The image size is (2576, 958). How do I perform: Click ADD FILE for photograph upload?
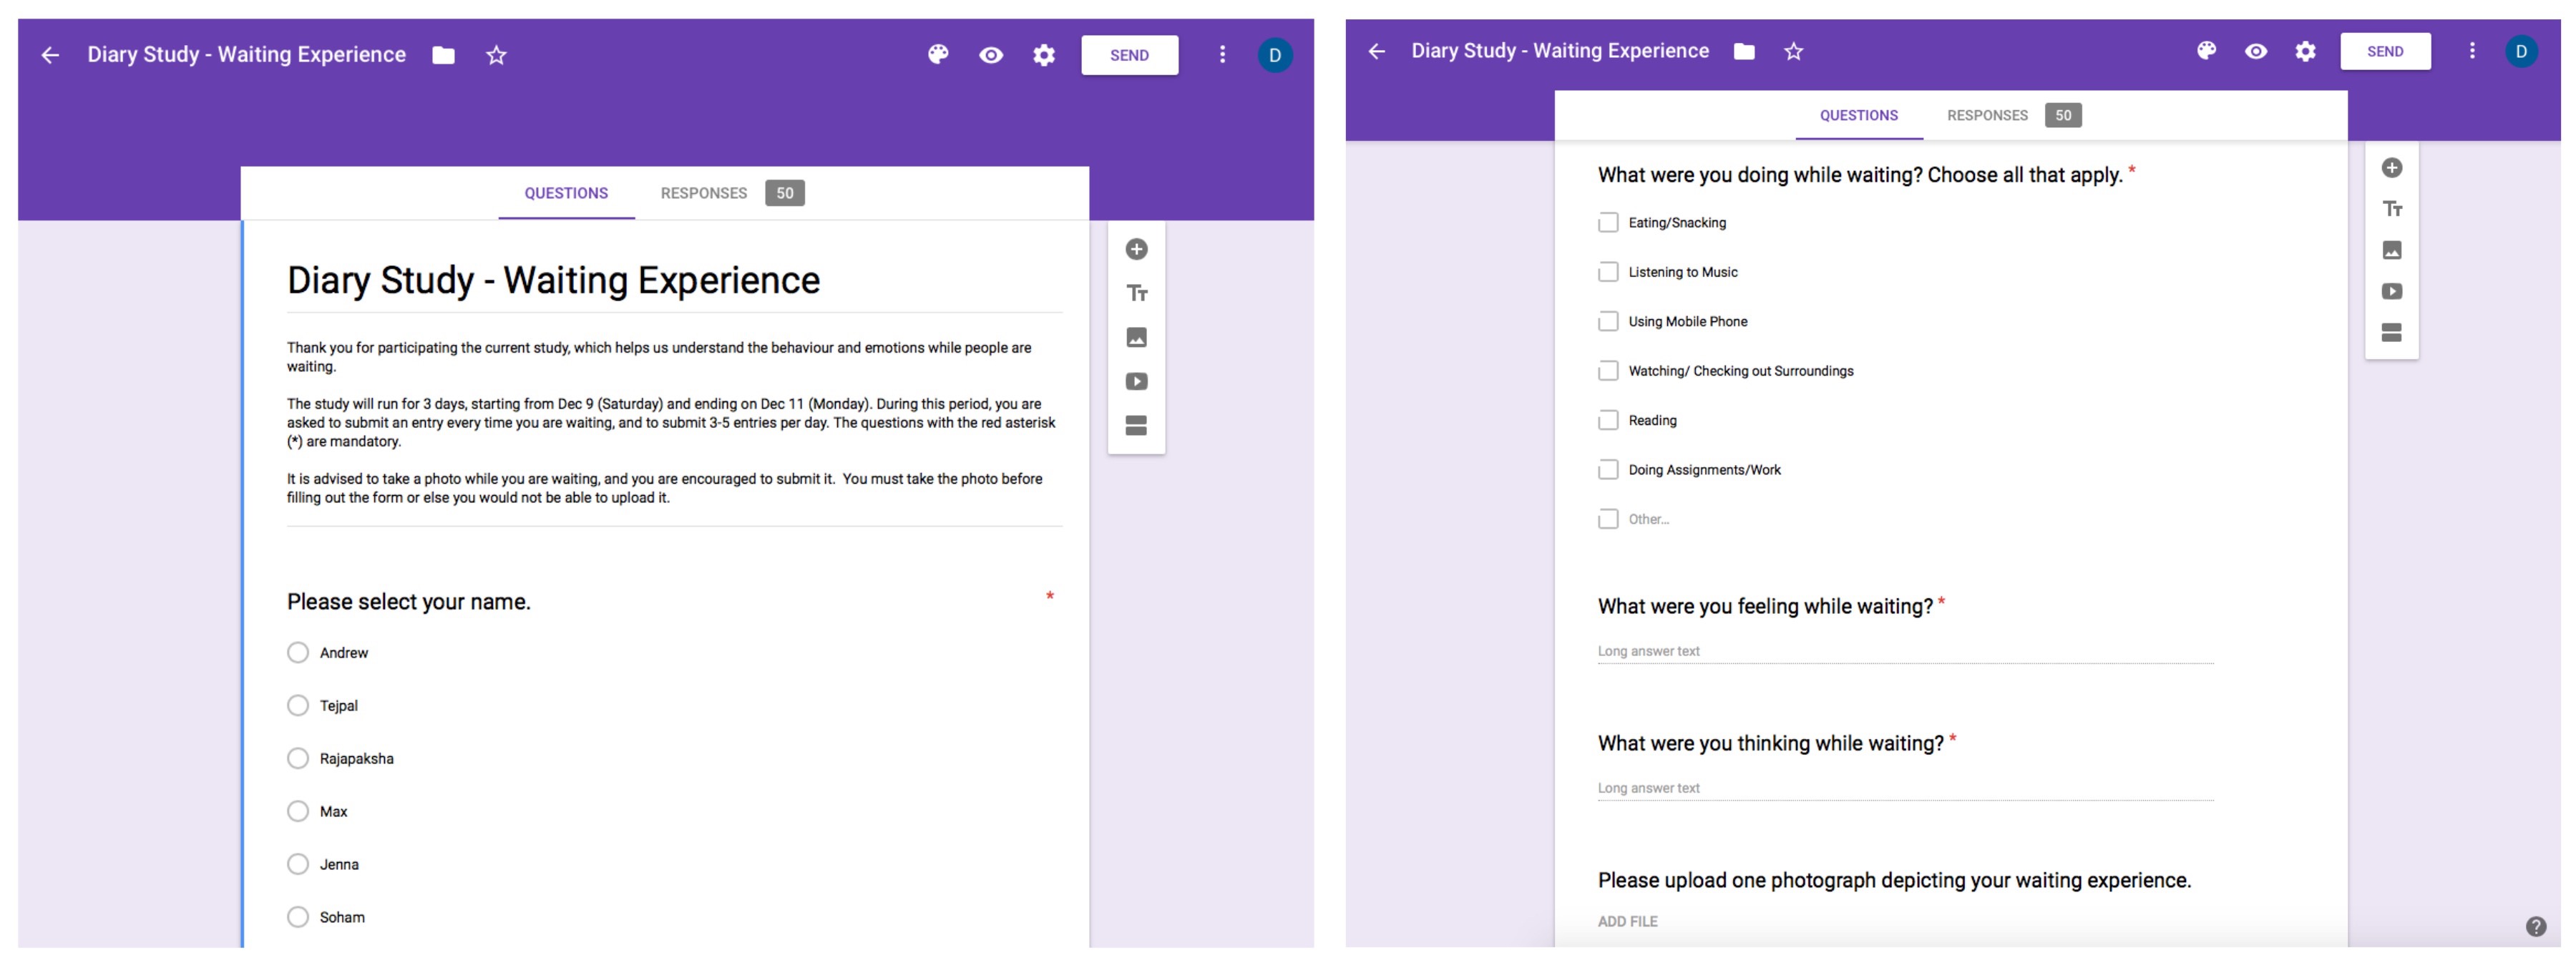[x=1627, y=922]
